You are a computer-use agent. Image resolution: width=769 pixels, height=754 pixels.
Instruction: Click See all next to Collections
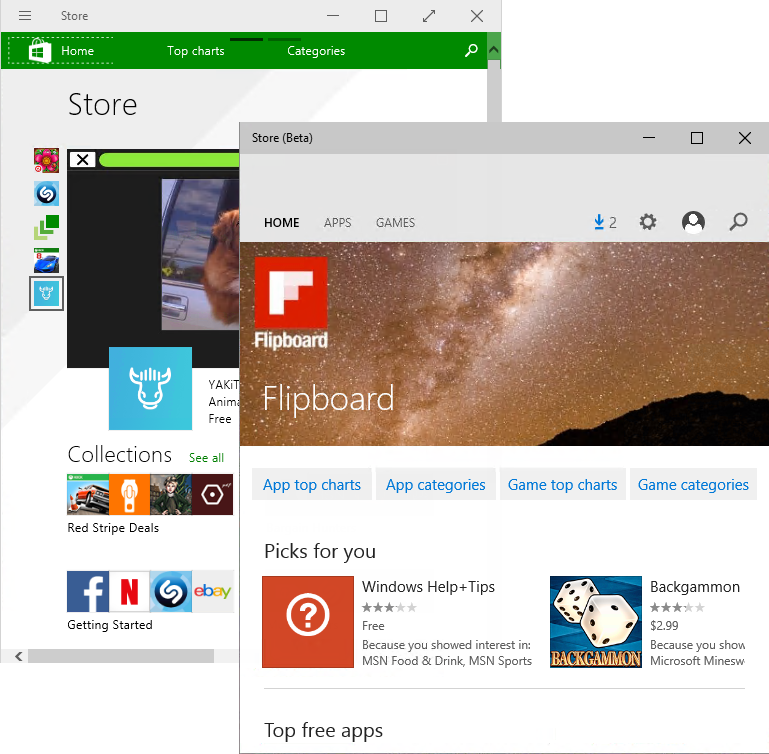pos(206,458)
